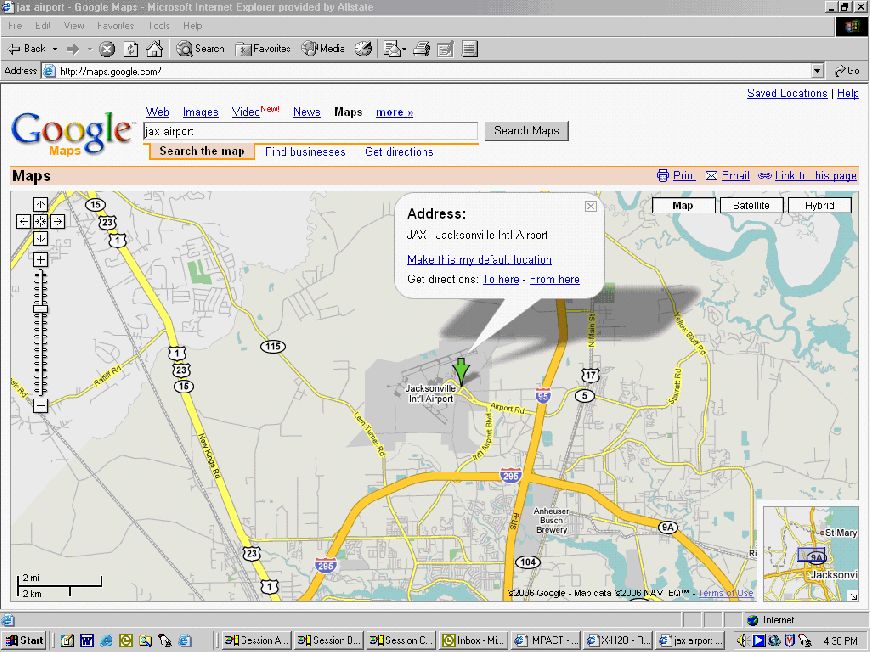Switch to the Inbox taskbar button

473,640
